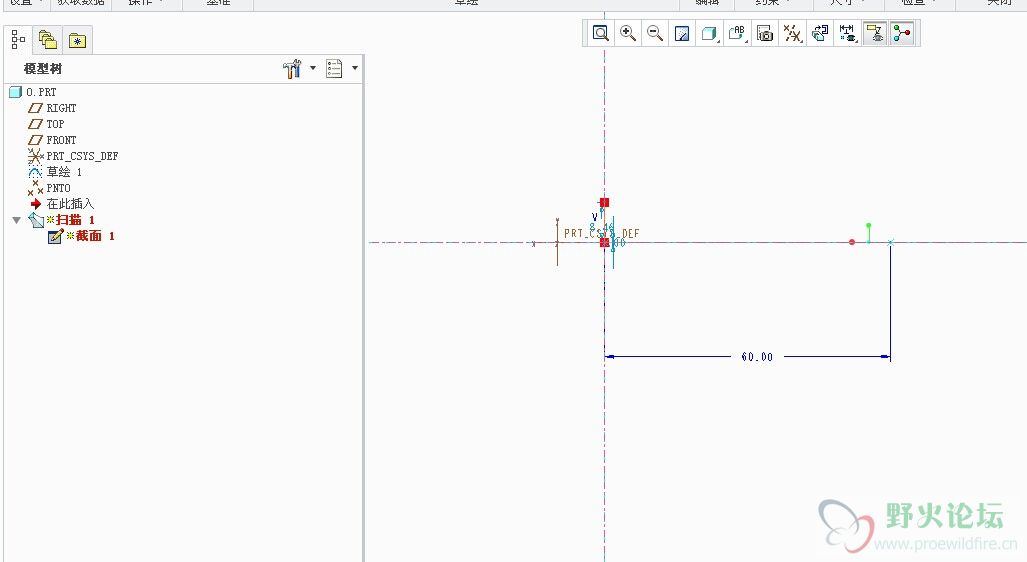
Task: Open the View Manager camera icon
Action: [x=764, y=33]
